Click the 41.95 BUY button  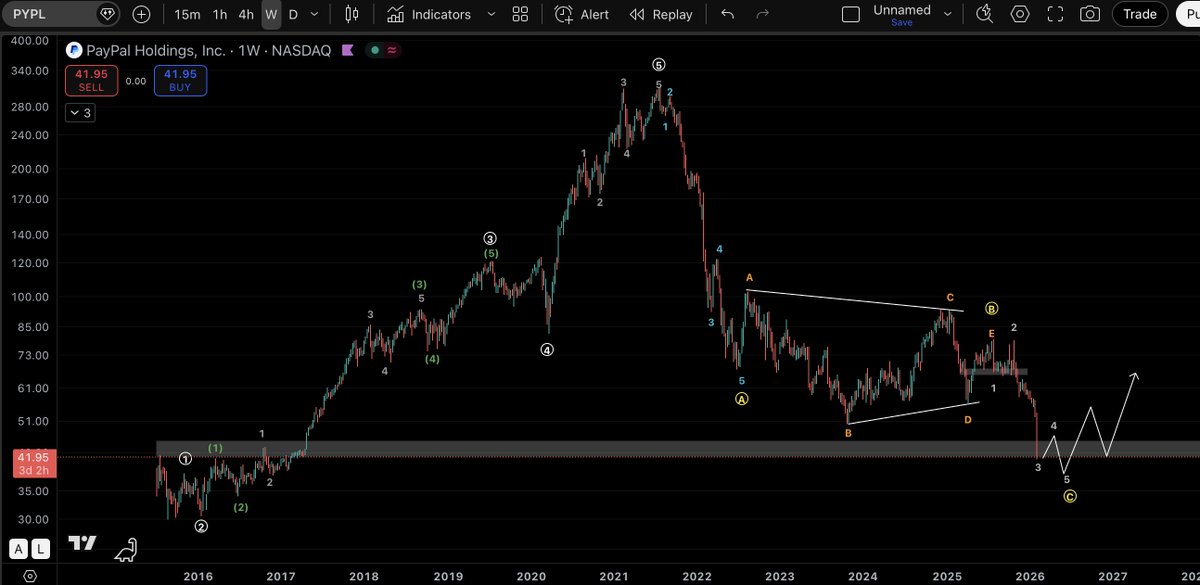(x=180, y=81)
